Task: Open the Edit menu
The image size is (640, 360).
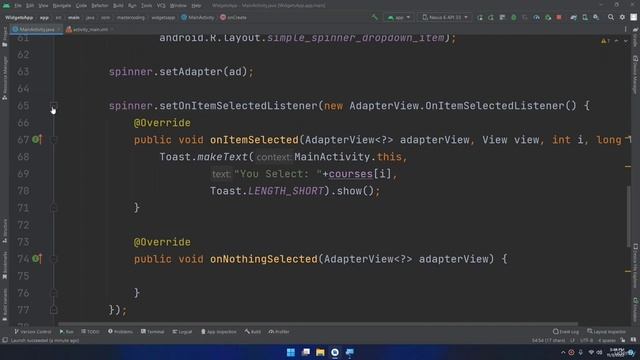Action: pyautogui.click(x=30, y=6)
